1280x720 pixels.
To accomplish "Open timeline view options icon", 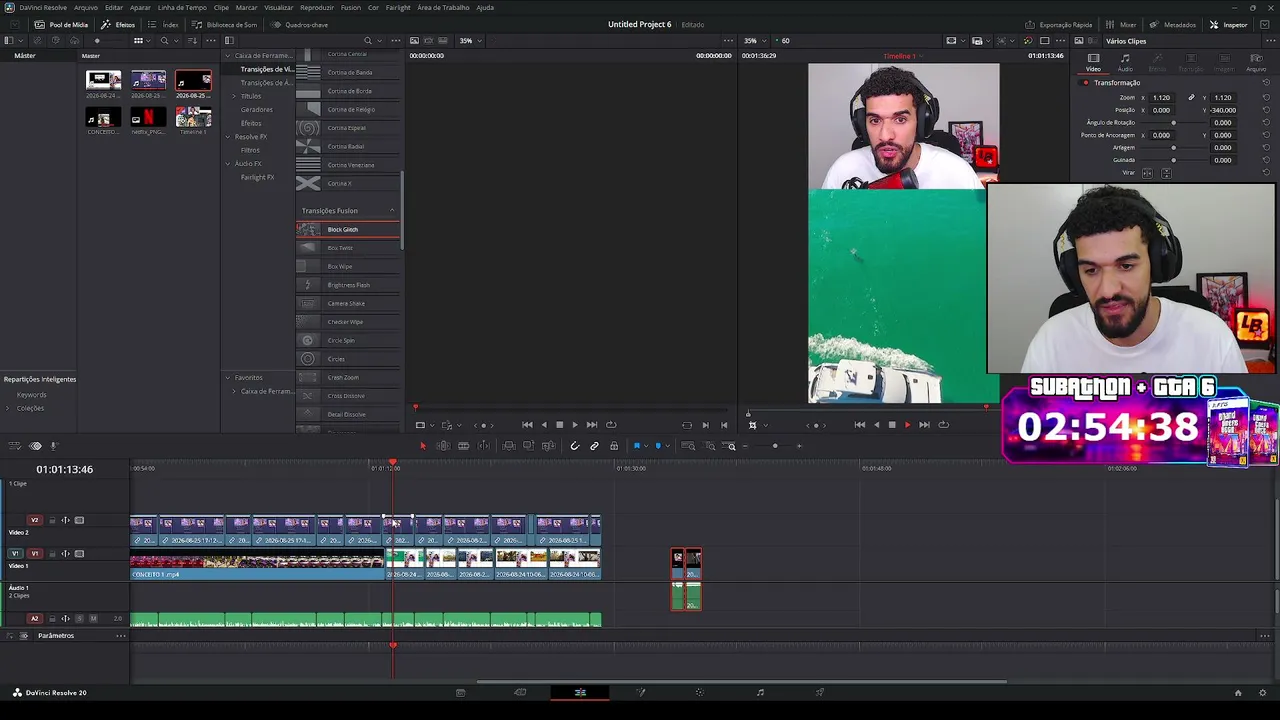I will pos(14,446).
